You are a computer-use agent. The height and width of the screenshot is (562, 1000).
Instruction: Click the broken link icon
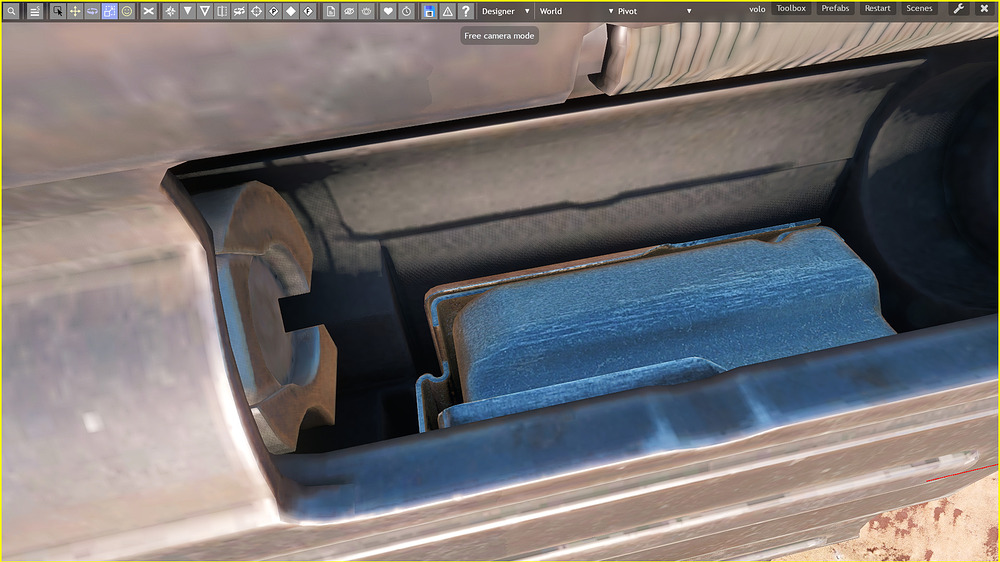coord(239,11)
